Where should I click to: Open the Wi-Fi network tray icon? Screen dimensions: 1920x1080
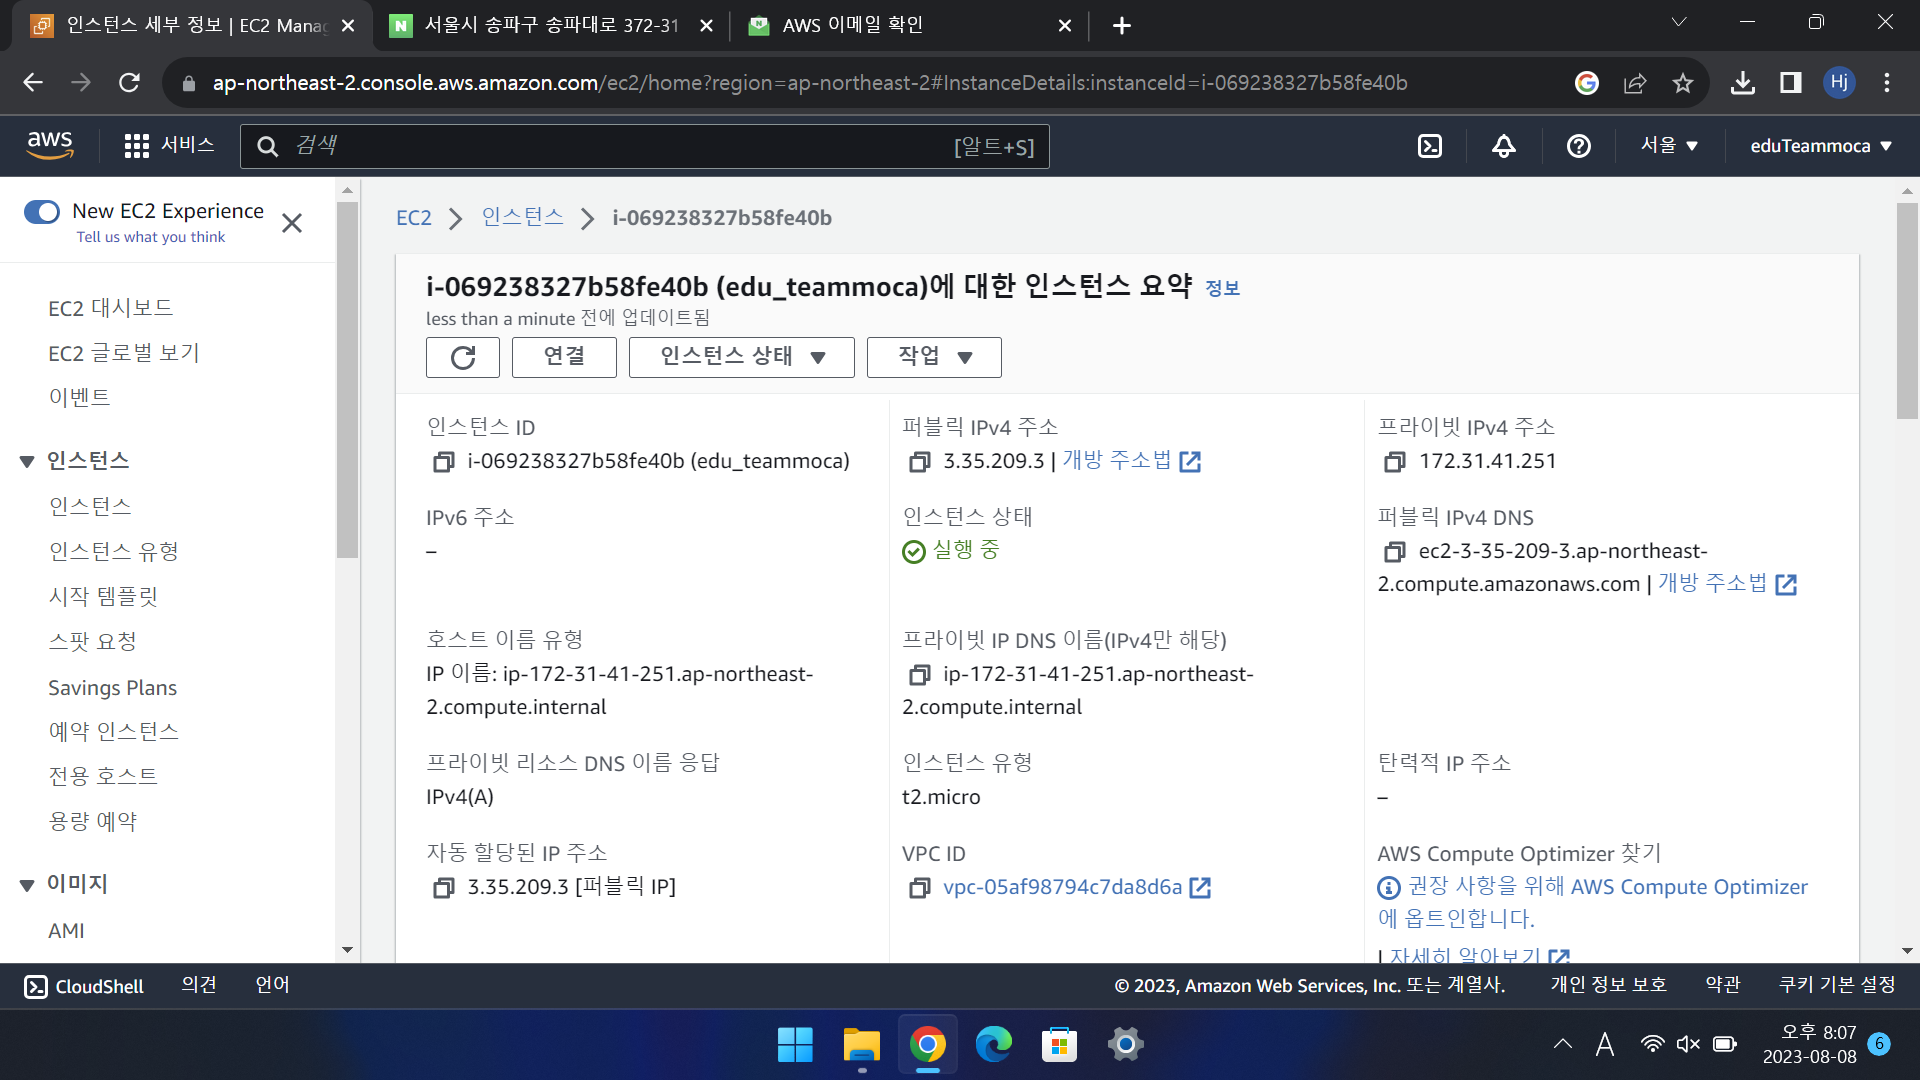pyautogui.click(x=1653, y=1045)
